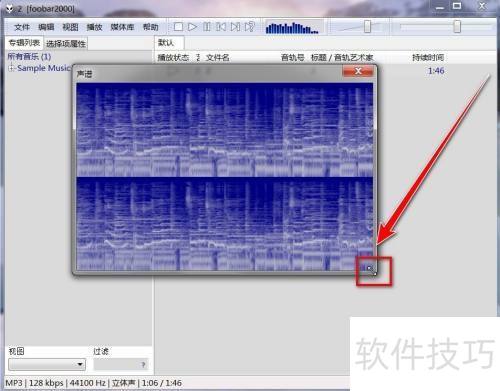The image size is (500, 391).
Task: Close the foobar2000 main window
Action: pos(482,6)
